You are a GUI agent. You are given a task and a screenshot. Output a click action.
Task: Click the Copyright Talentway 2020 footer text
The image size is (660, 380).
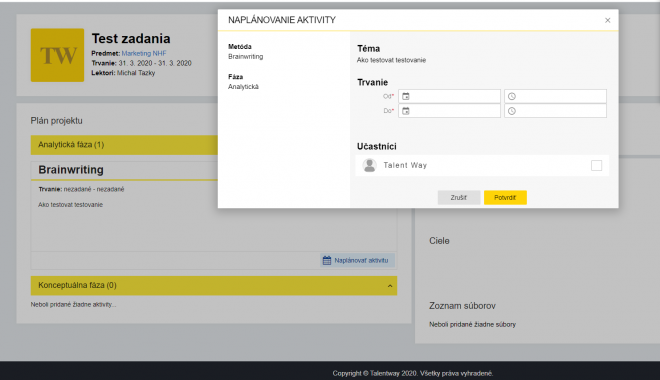point(412,373)
